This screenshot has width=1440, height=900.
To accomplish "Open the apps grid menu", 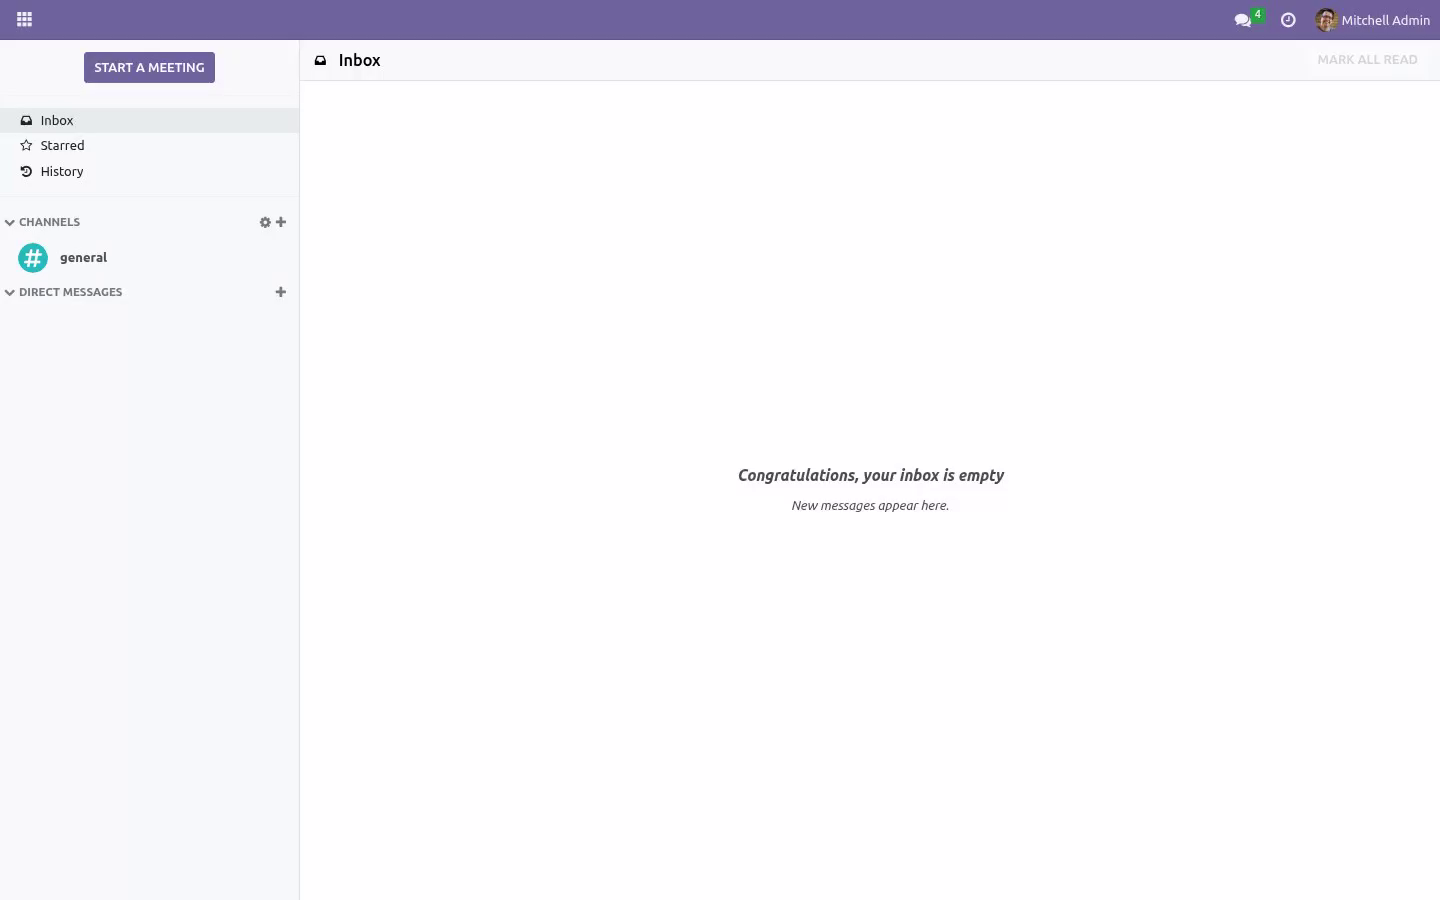I will [25, 20].
